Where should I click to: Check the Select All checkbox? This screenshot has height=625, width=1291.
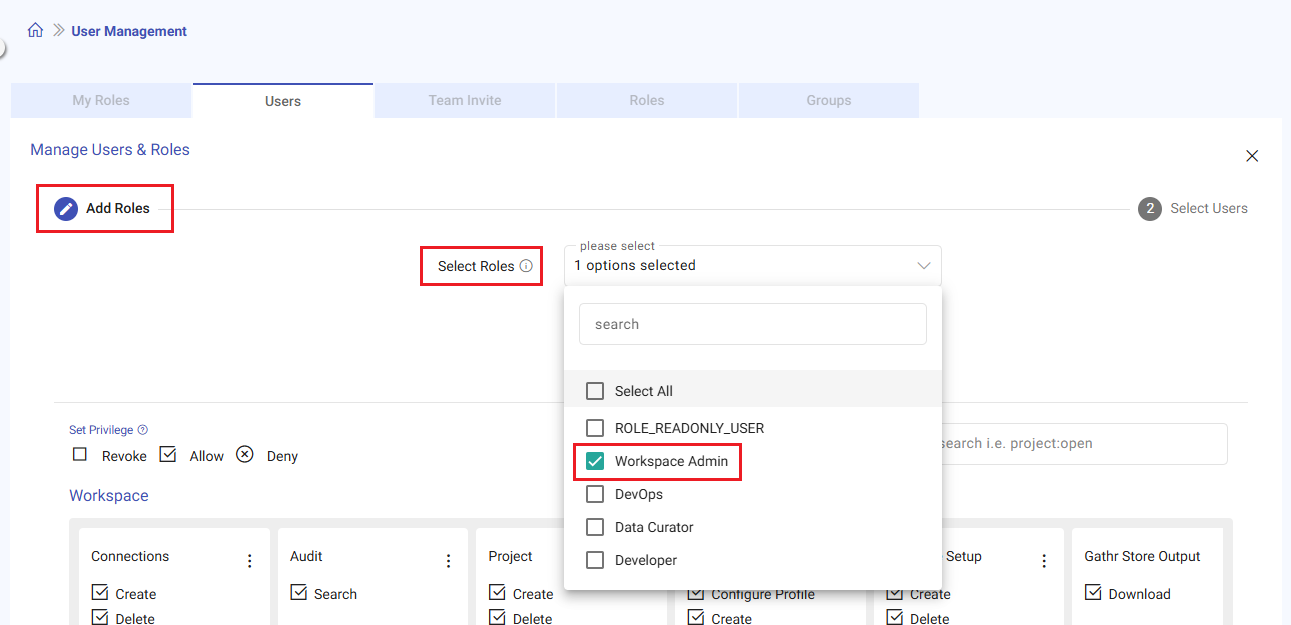[595, 391]
